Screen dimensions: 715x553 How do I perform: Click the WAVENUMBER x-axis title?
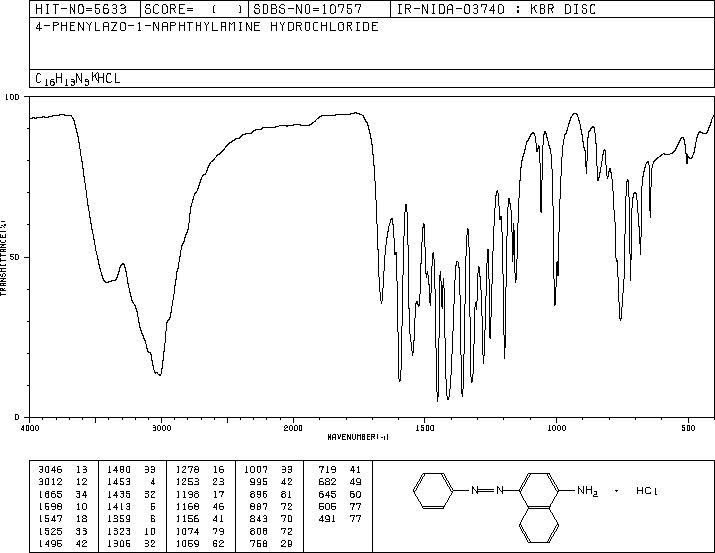click(x=358, y=437)
